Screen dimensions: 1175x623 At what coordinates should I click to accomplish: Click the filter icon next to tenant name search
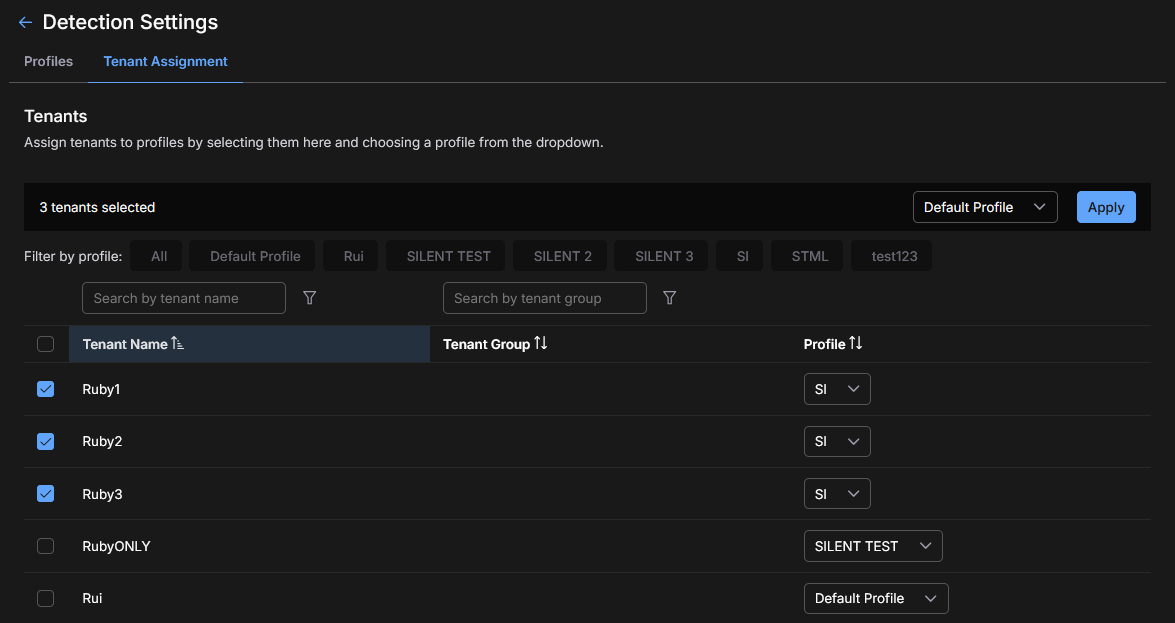pyautogui.click(x=310, y=298)
